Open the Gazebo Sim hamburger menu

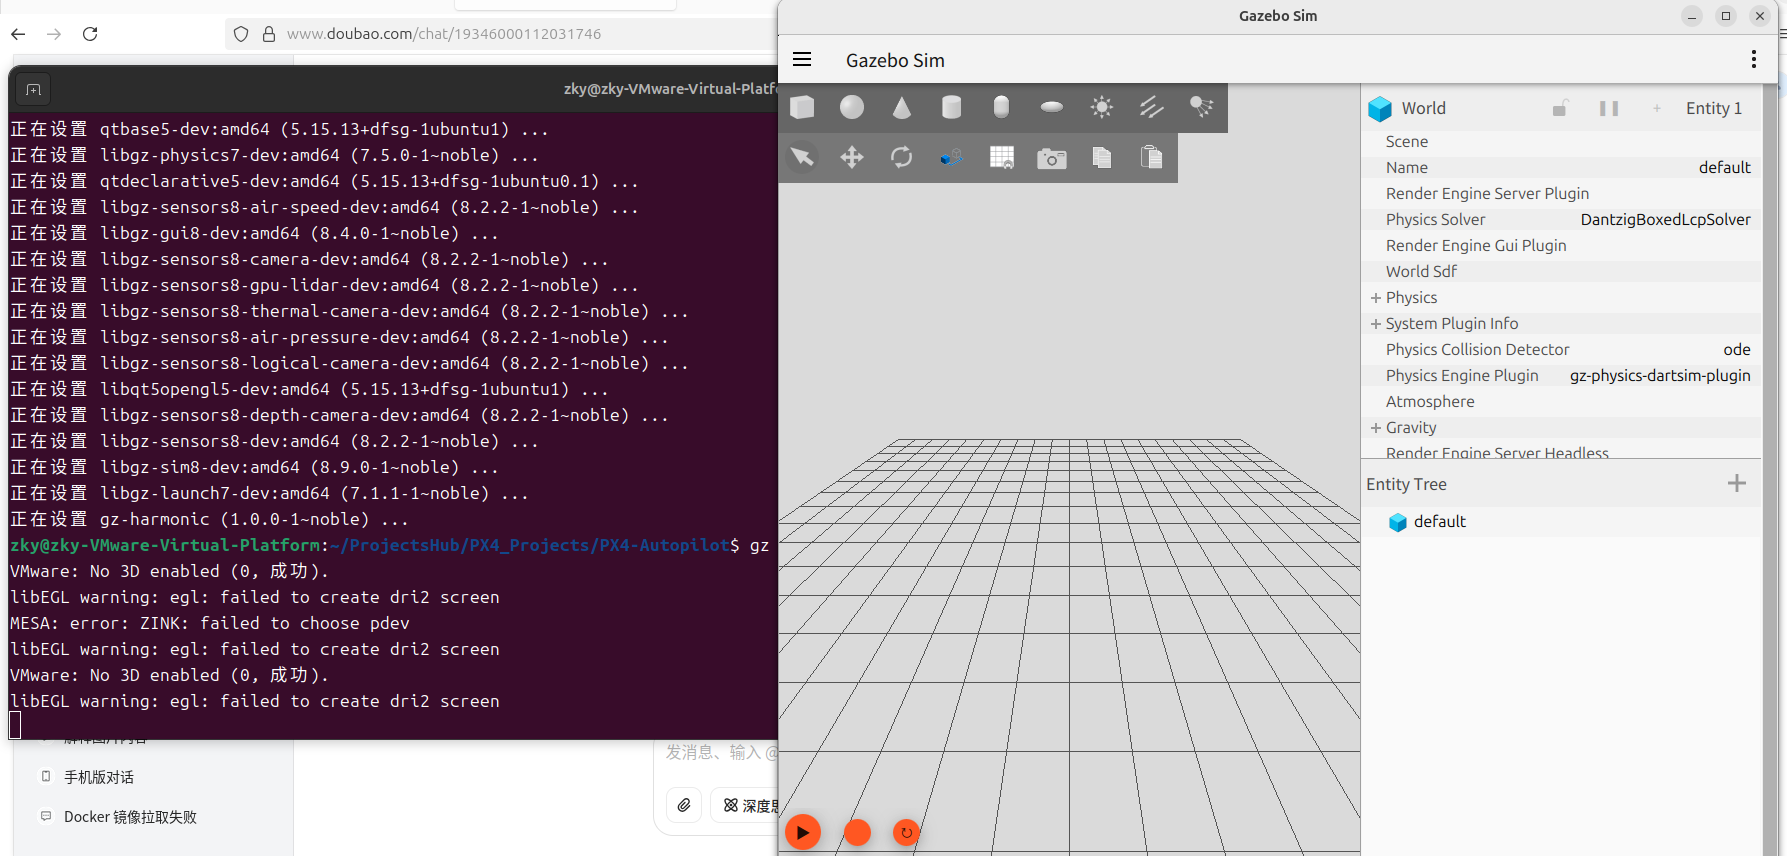click(802, 60)
